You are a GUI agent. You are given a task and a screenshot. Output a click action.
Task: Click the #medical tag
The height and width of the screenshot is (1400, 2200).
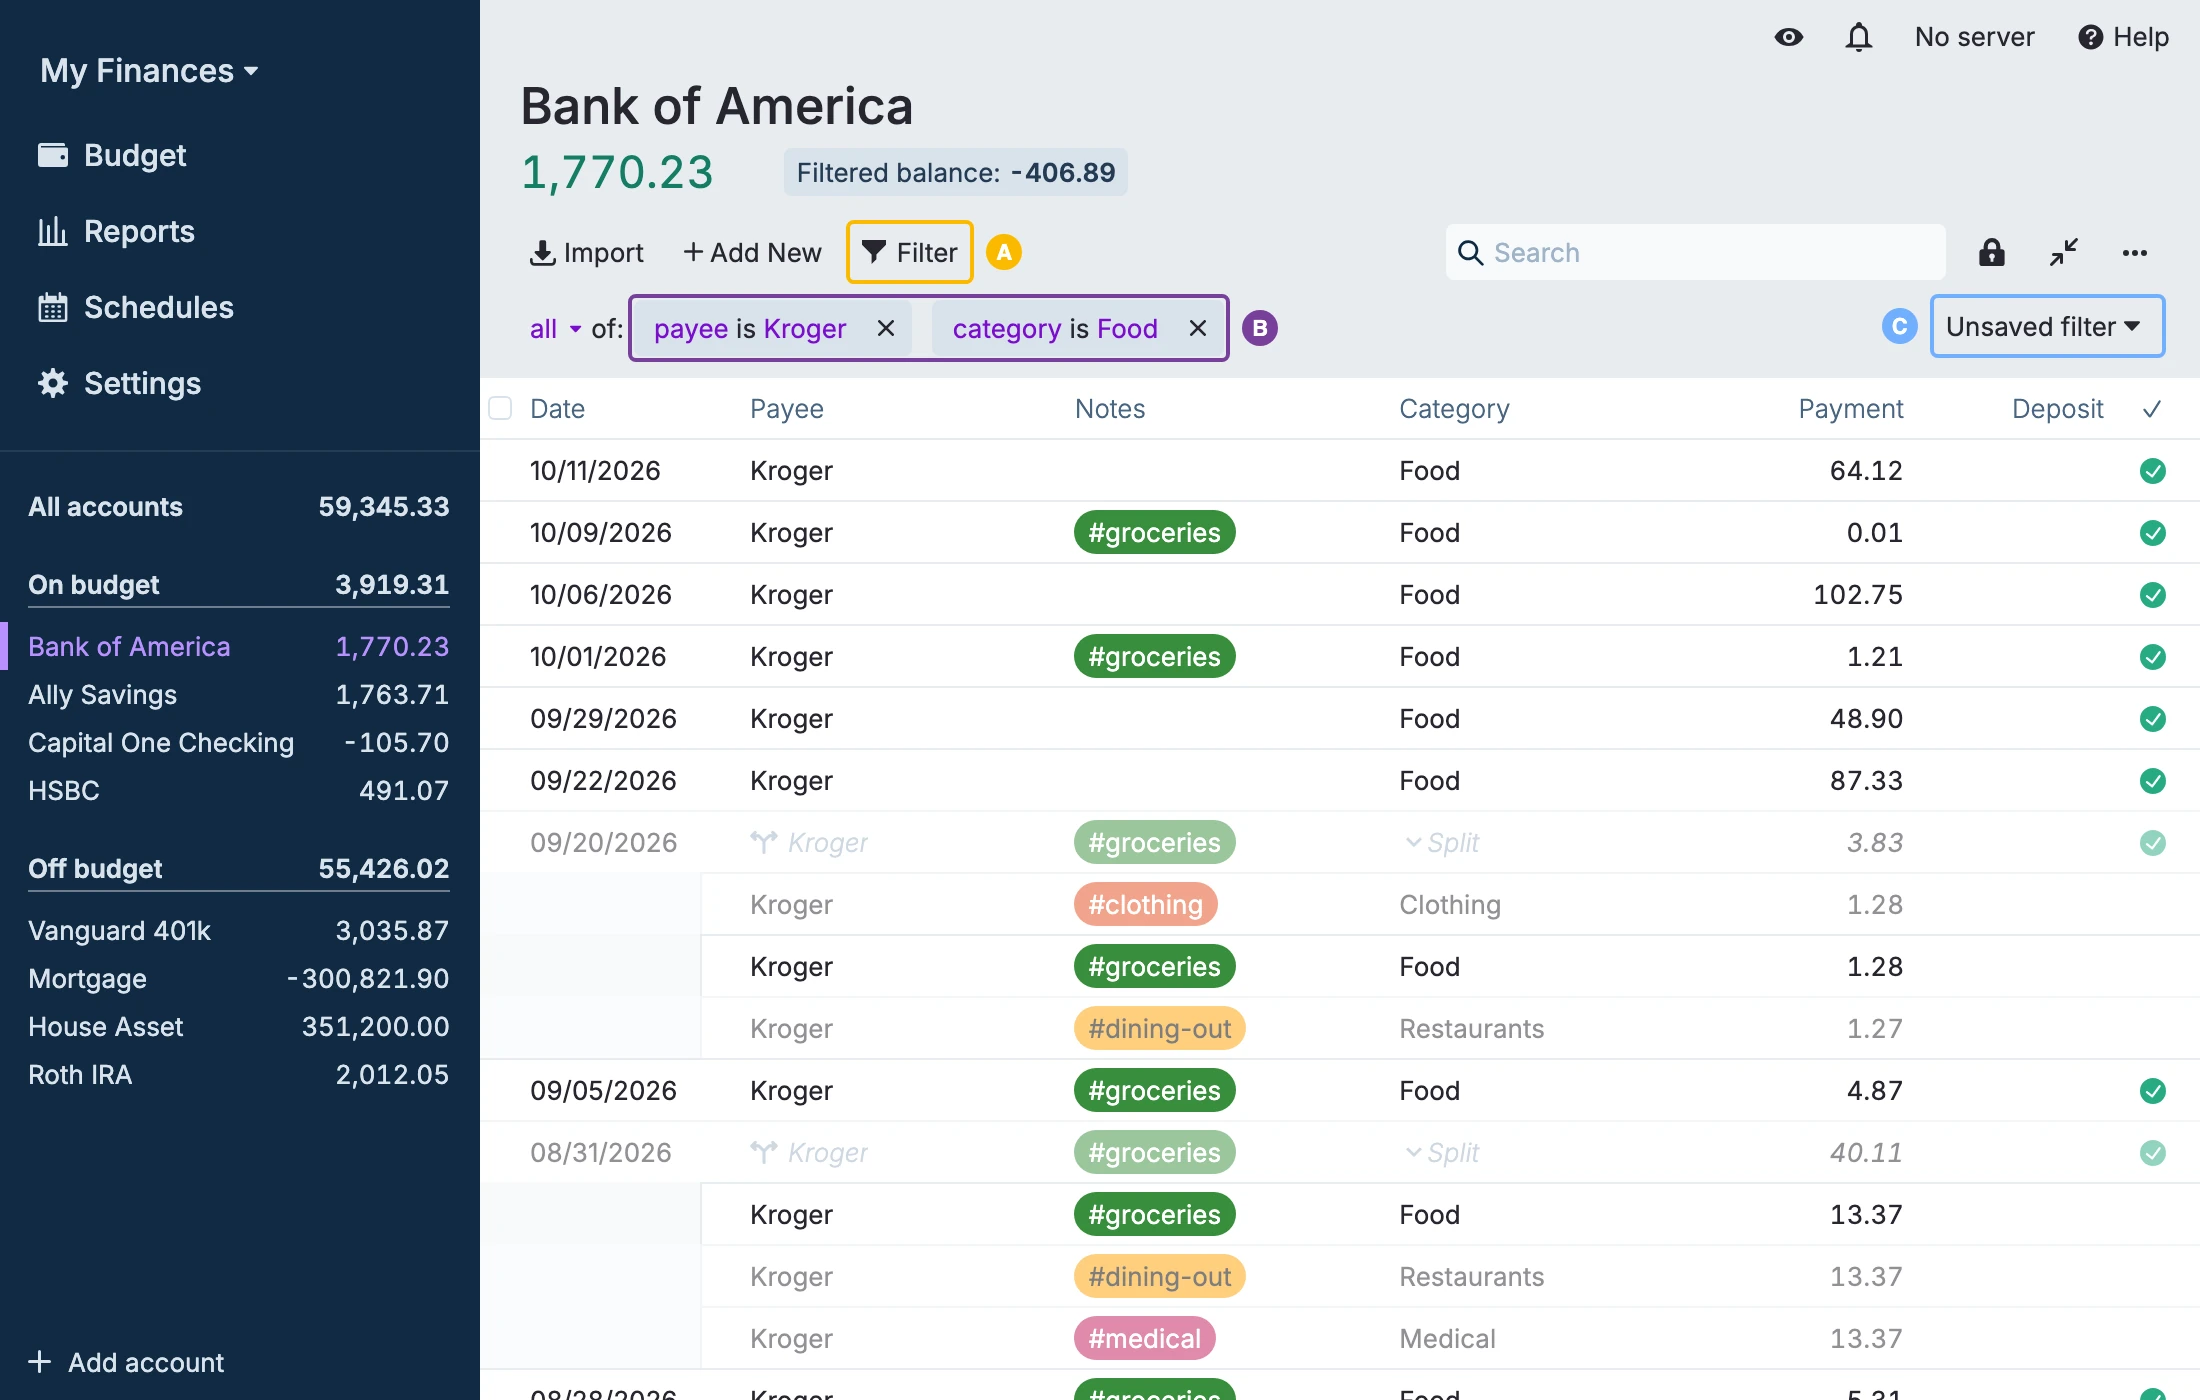[1144, 1338]
